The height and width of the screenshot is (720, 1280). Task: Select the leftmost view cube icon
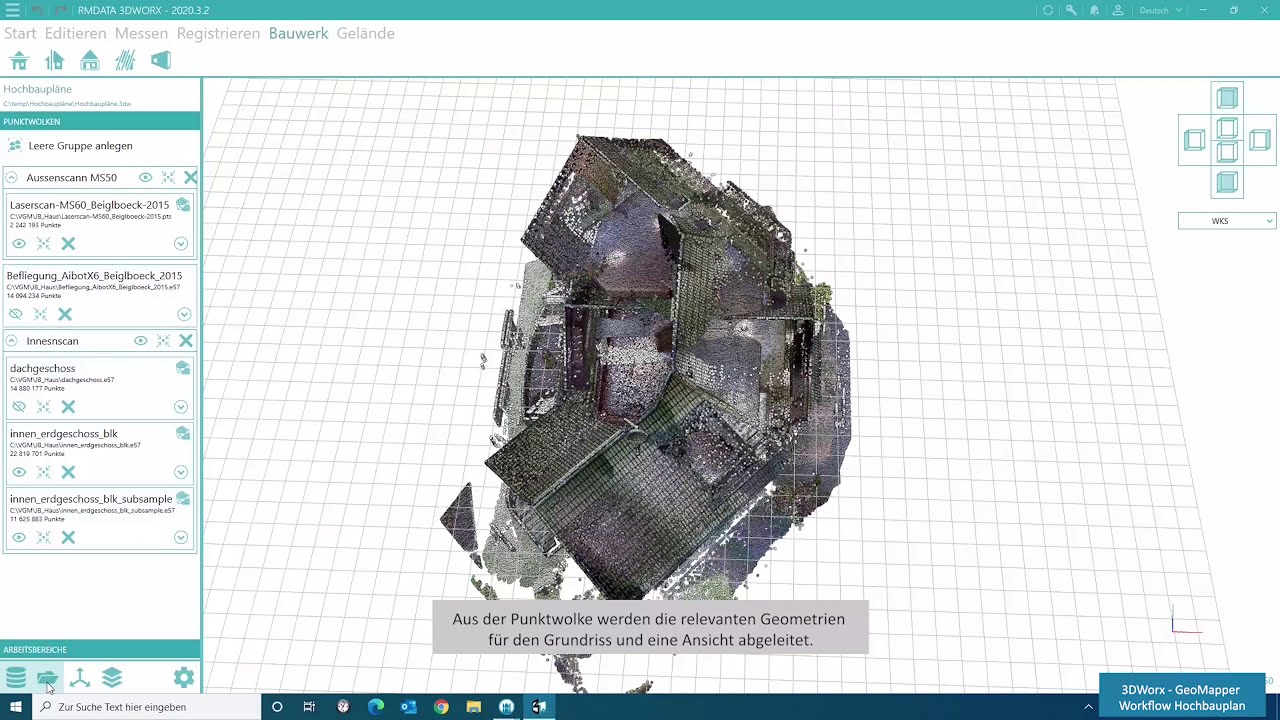click(1194, 141)
